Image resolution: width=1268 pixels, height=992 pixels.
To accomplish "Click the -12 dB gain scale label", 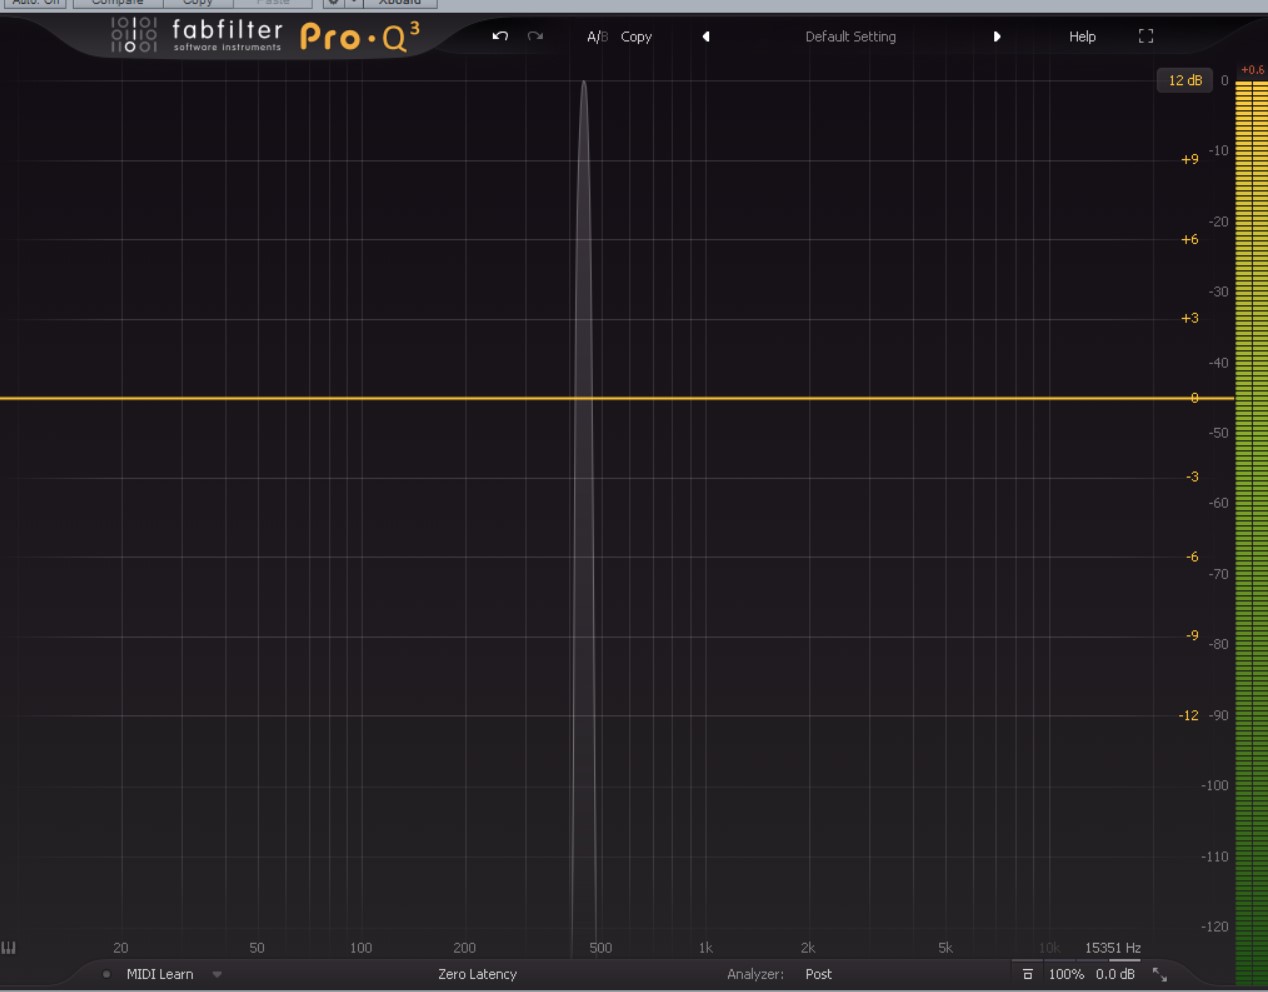I will tap(1188, 715).
